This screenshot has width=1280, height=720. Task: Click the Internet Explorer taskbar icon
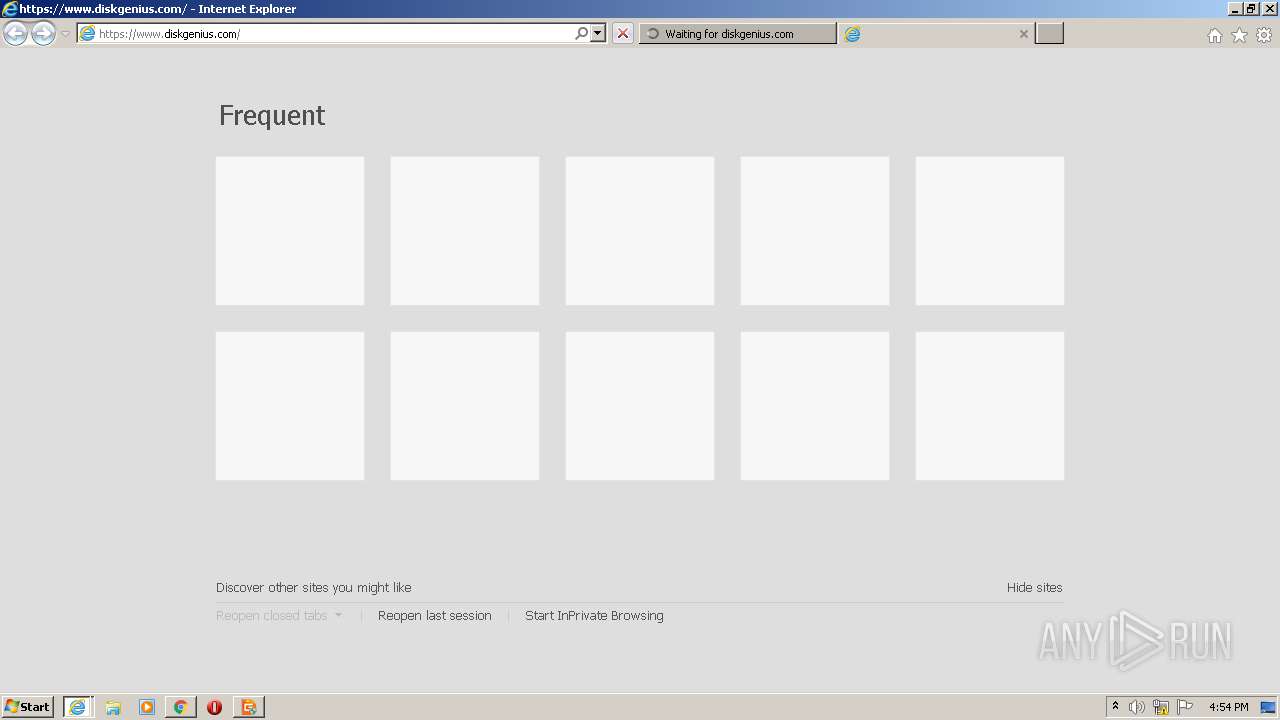(78, 707)
